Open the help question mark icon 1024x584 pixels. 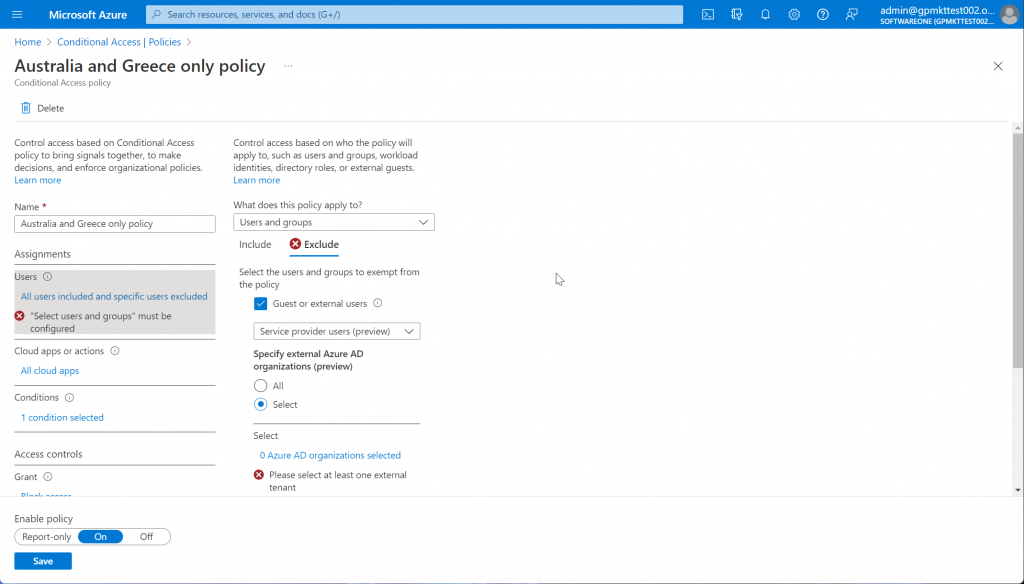coord(823,14)
